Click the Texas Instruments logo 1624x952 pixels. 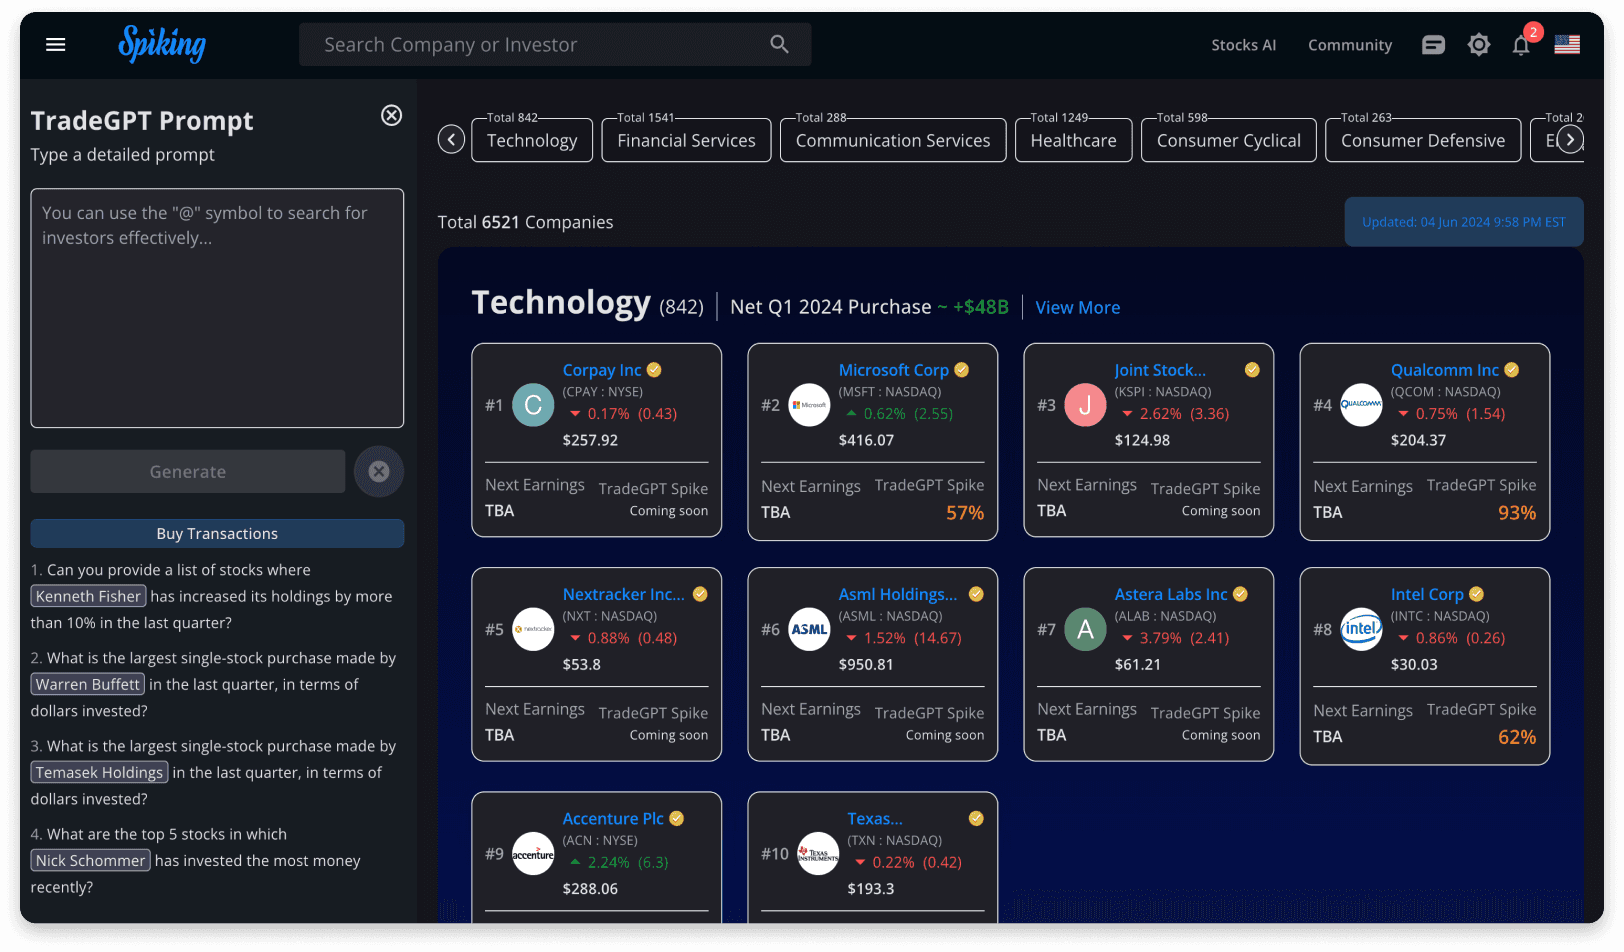pyautogui.click(x=818, y=853)
